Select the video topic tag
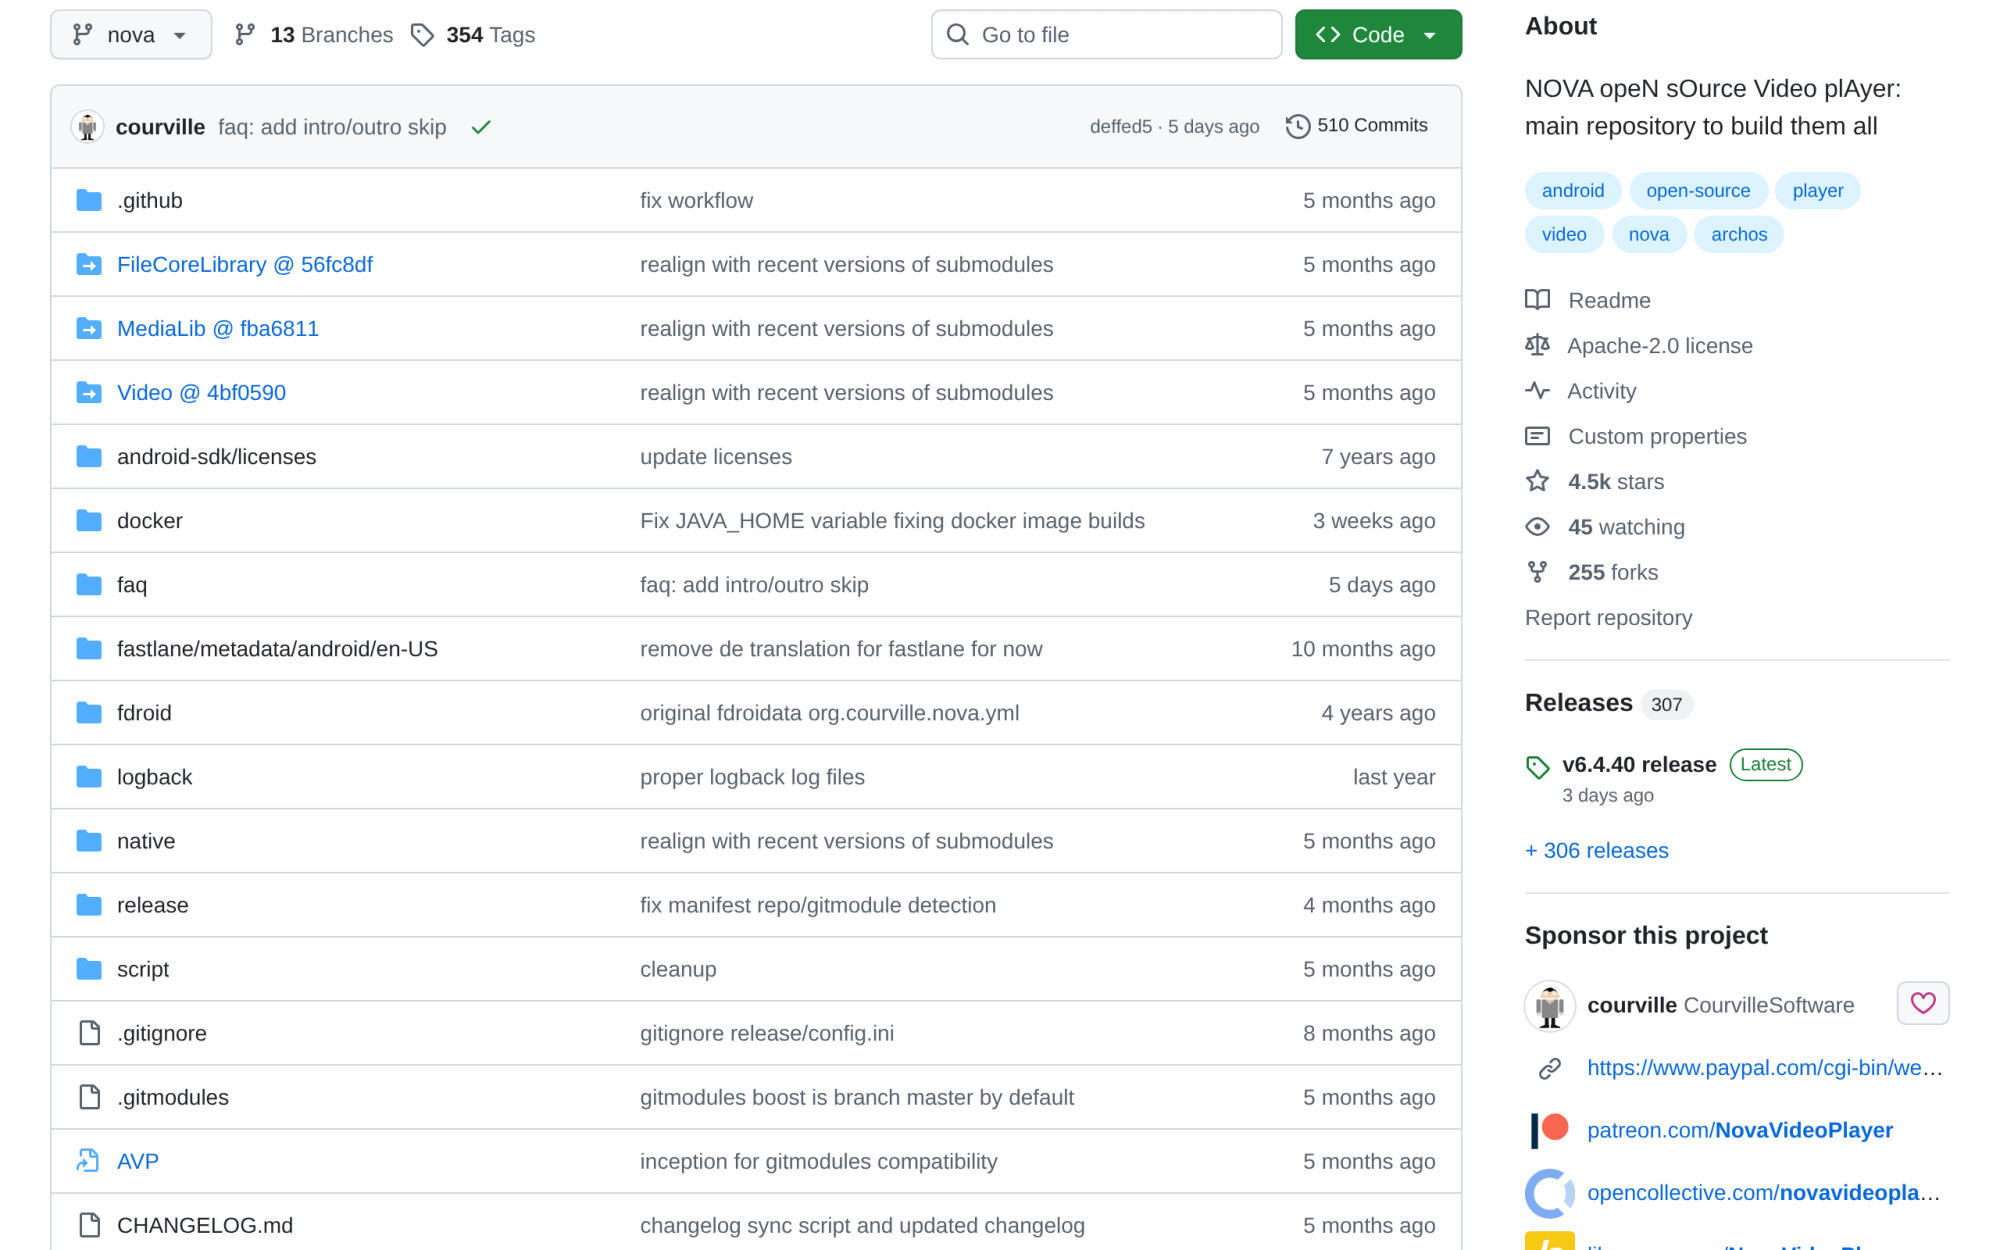Viewport: 2000px width, 1250px height. (1564, 235)
